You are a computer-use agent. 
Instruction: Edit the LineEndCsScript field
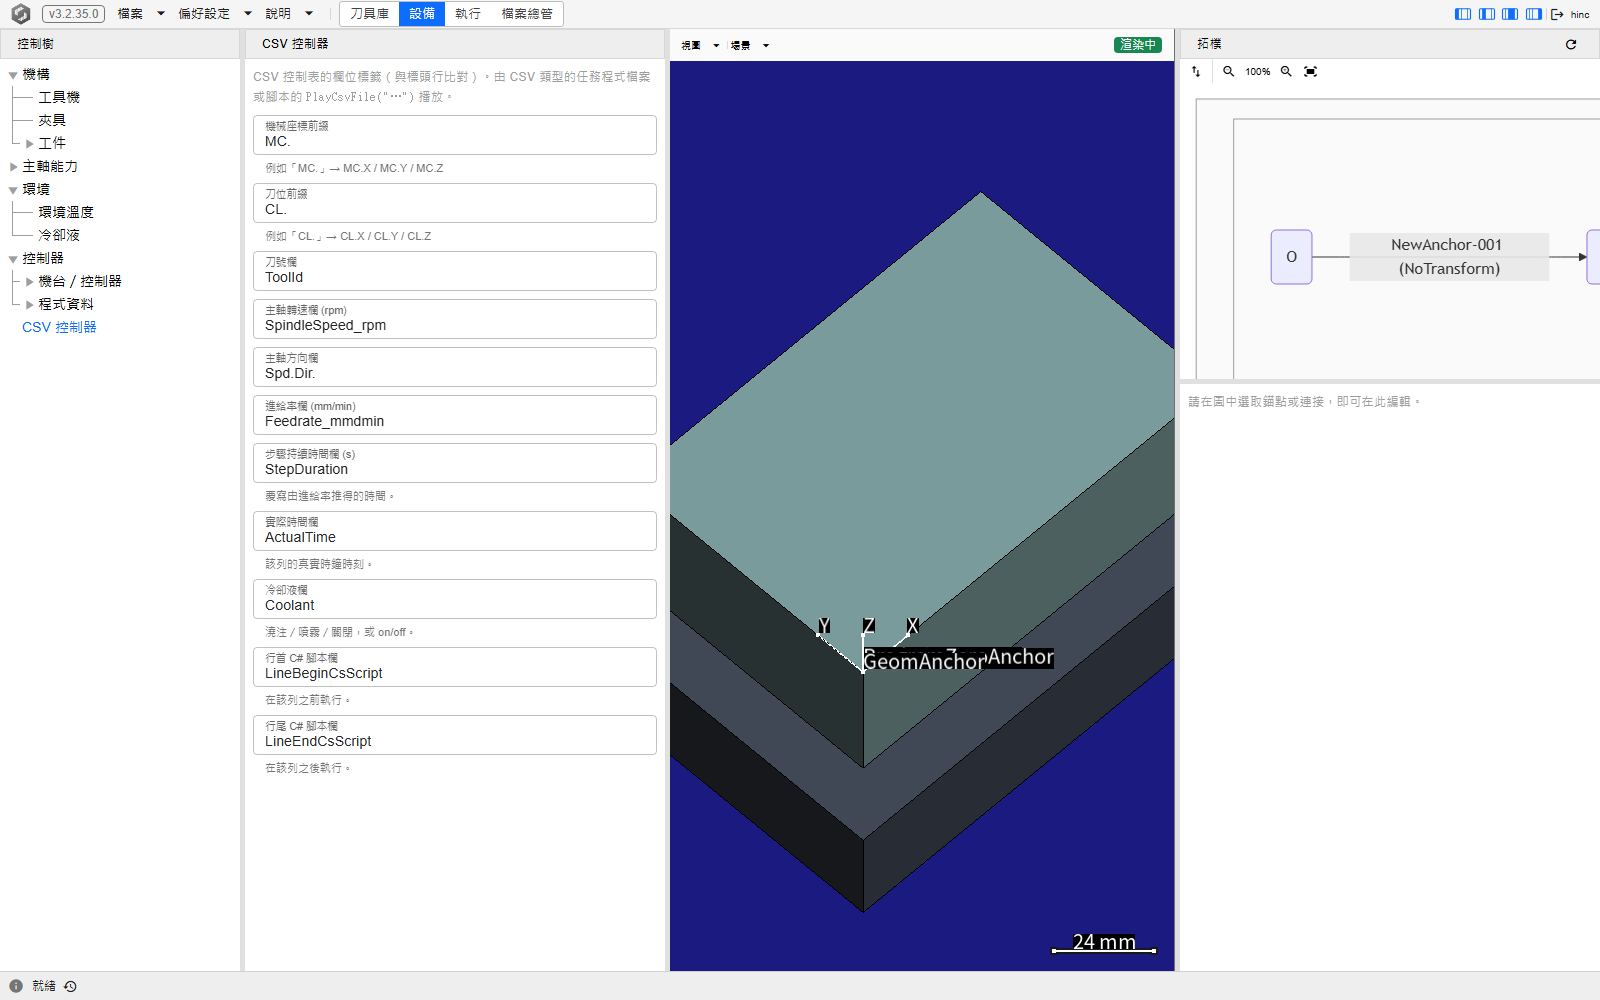pyautogui.click(x=455, y=735)
